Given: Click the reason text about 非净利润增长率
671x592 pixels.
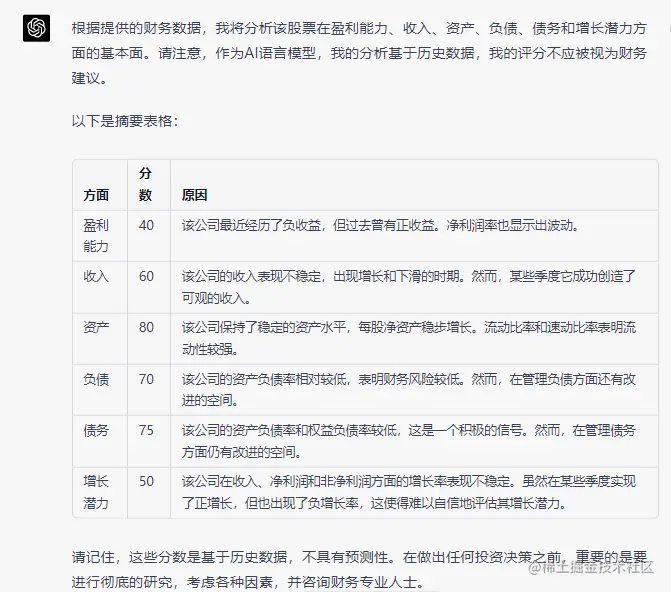Looking at the screenshot, I should point(409,492).
